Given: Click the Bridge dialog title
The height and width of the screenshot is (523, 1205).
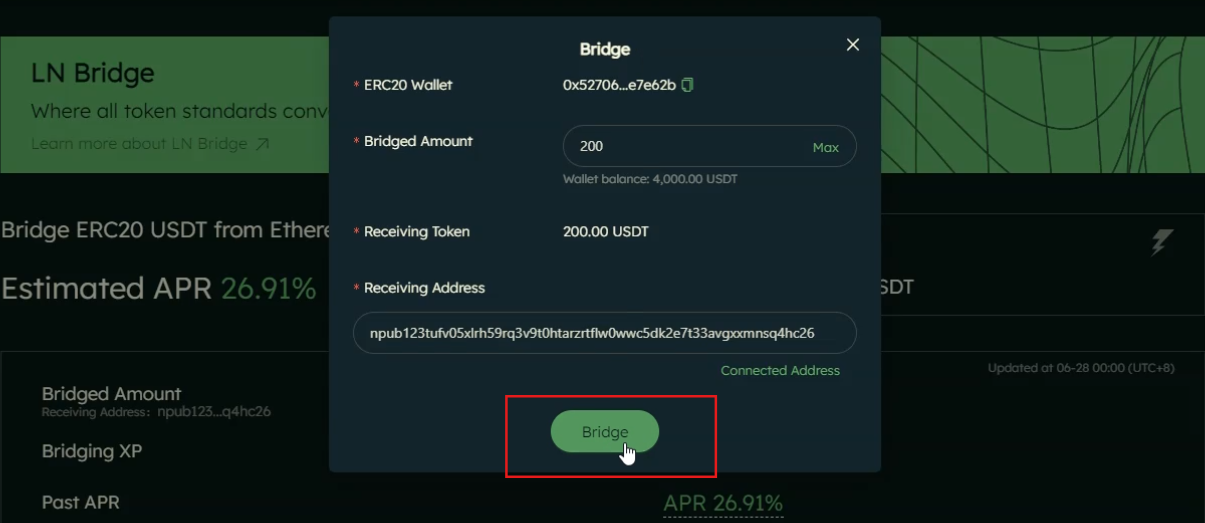Looking at the screenshot, I should (x=605, y=49).
